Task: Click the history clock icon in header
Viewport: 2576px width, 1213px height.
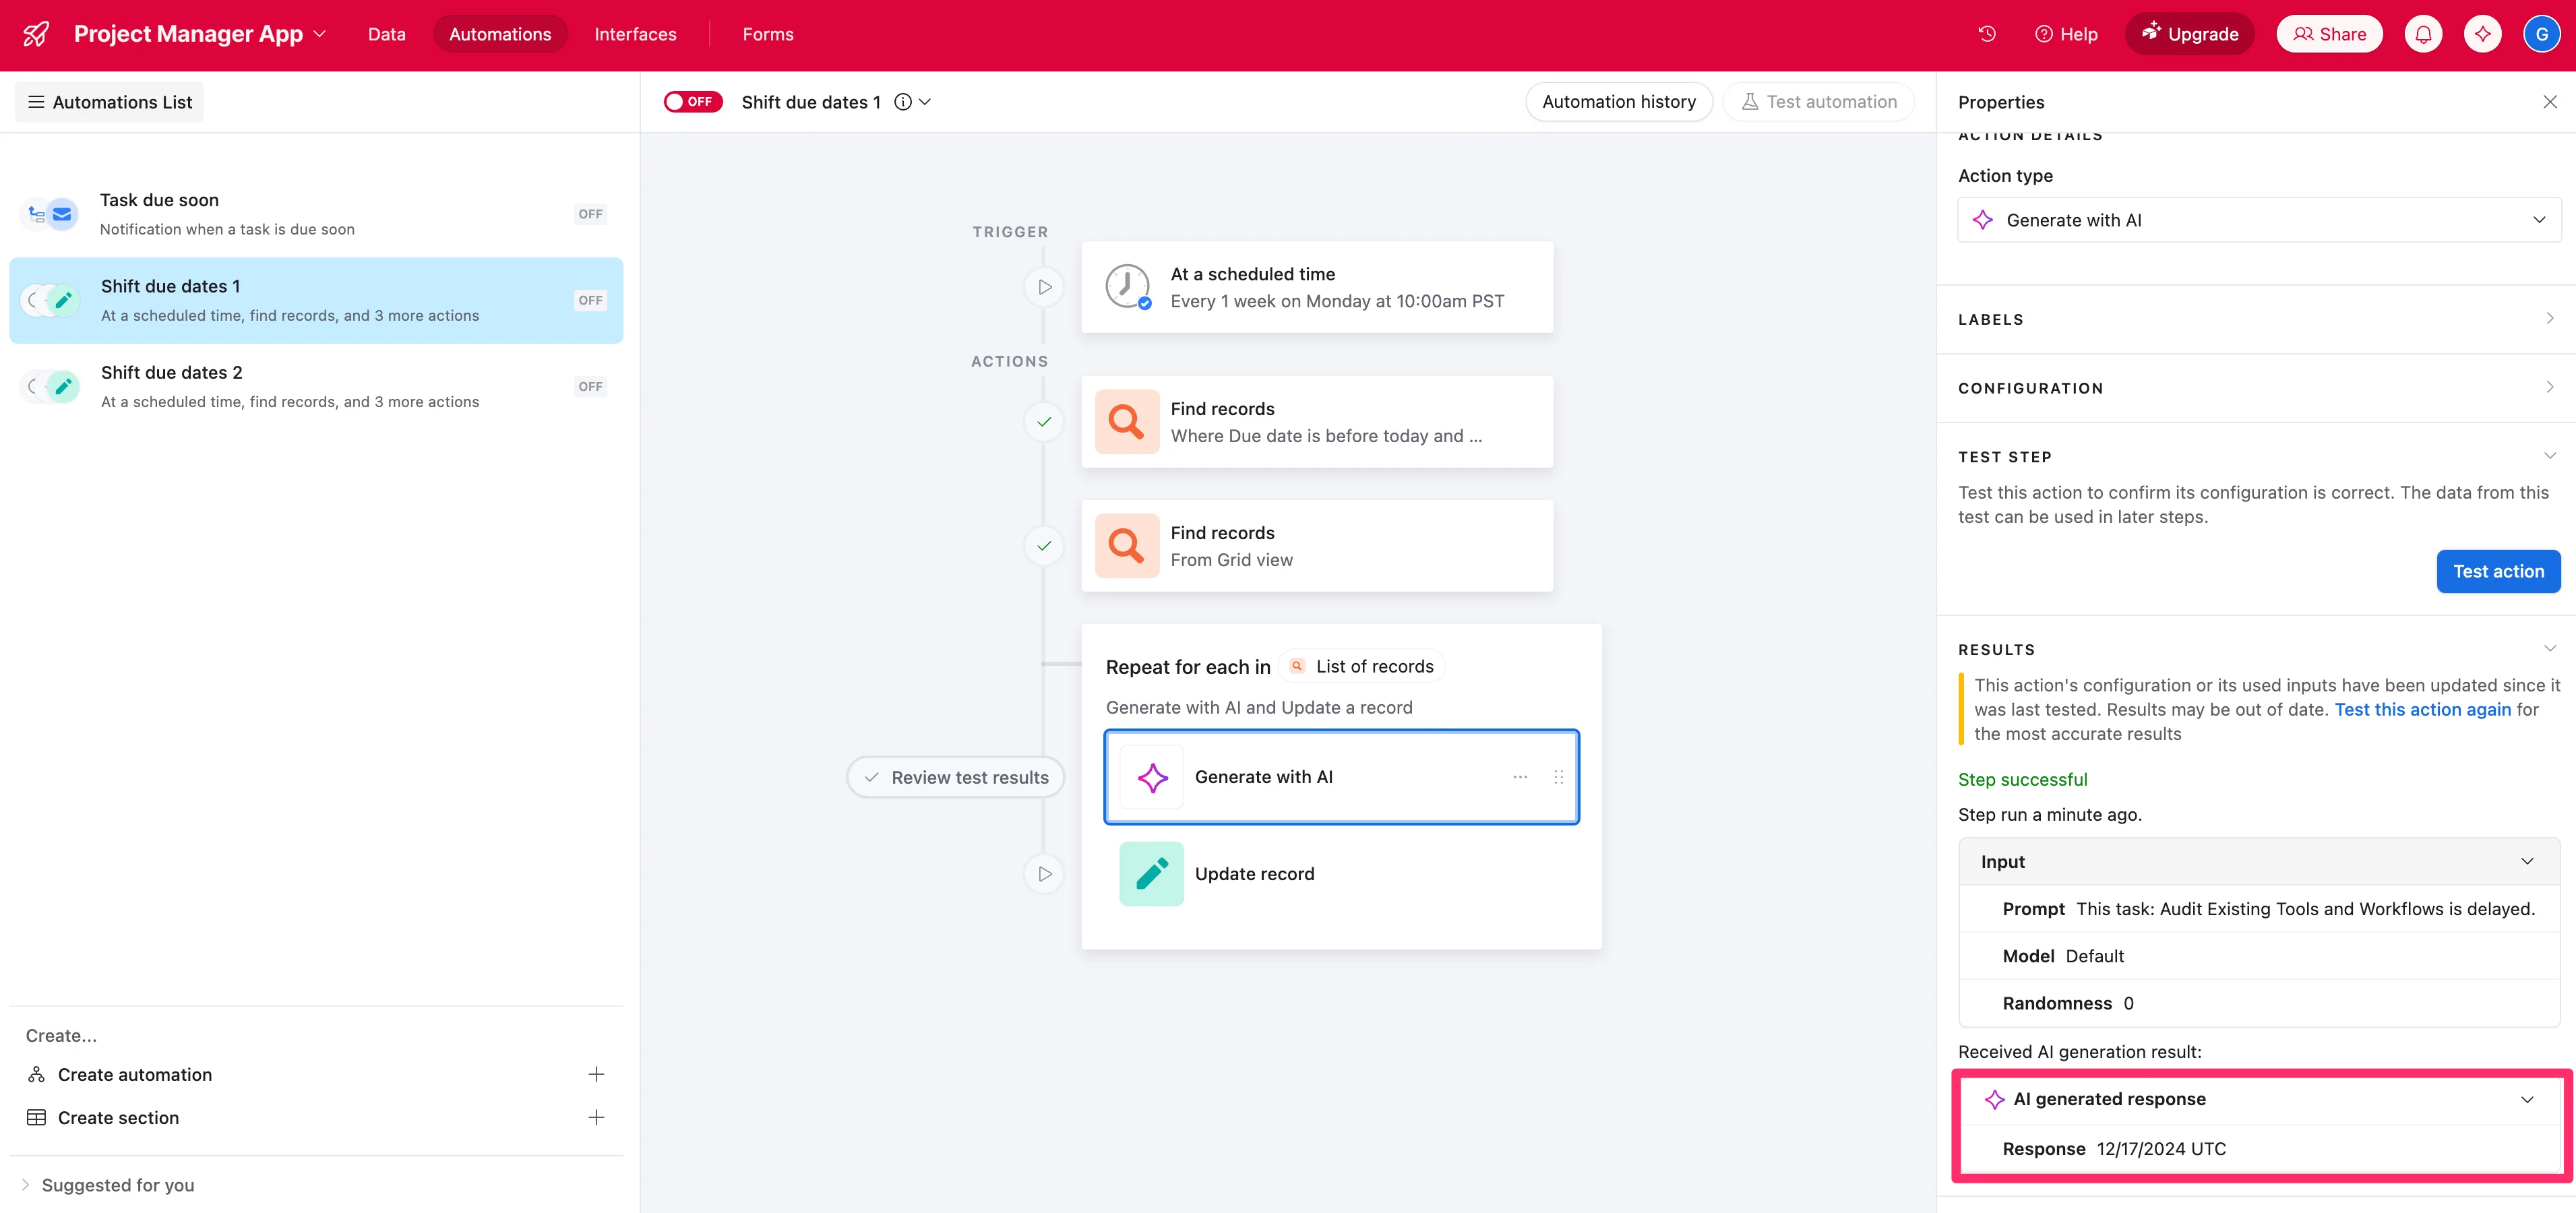Action: pos(1986,34)
